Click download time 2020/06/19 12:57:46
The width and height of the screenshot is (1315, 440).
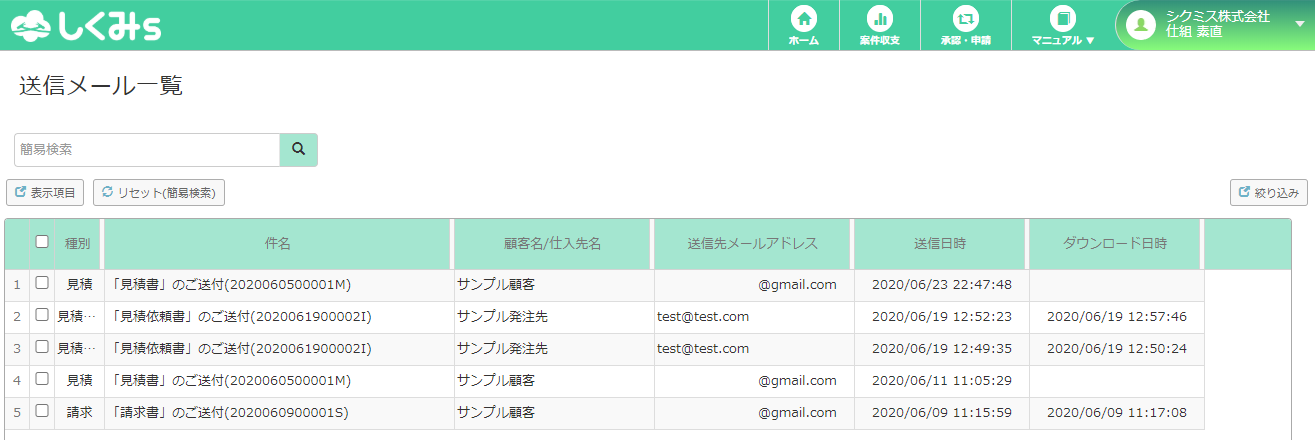coord(1117,316)
